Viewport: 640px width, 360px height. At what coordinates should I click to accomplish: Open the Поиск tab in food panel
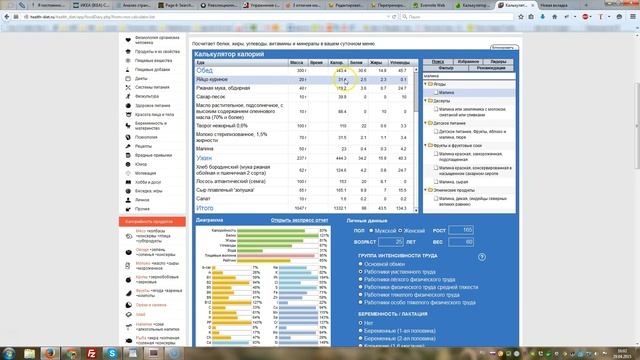point(438,62)
